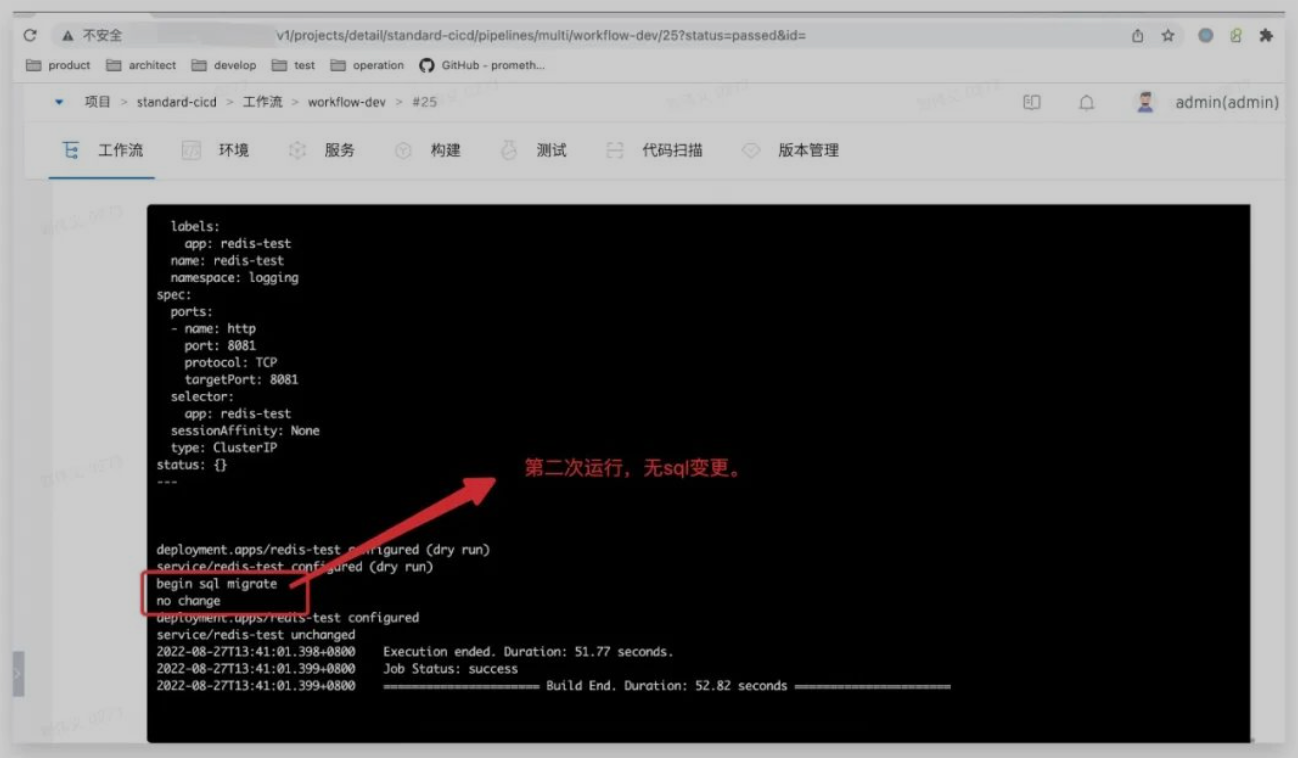The width and height of the screenshot is (1298, 758).
Task: Click 'sessionAffinity: None' log line
Action: (245, 431)
